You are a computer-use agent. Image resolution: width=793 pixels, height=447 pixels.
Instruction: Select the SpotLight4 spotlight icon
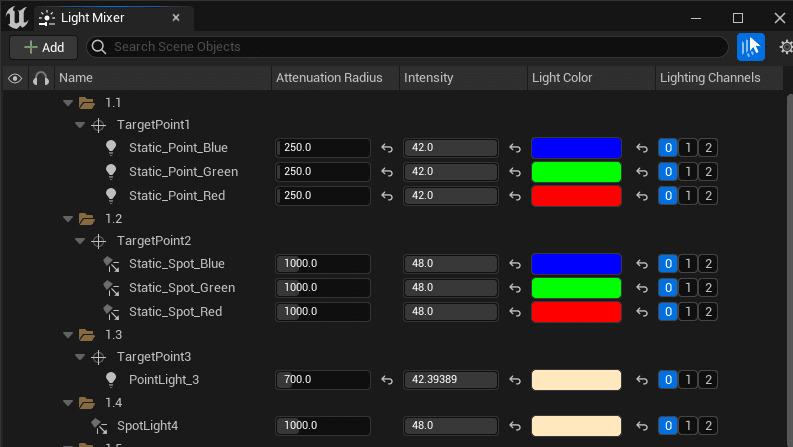point(99,426)
